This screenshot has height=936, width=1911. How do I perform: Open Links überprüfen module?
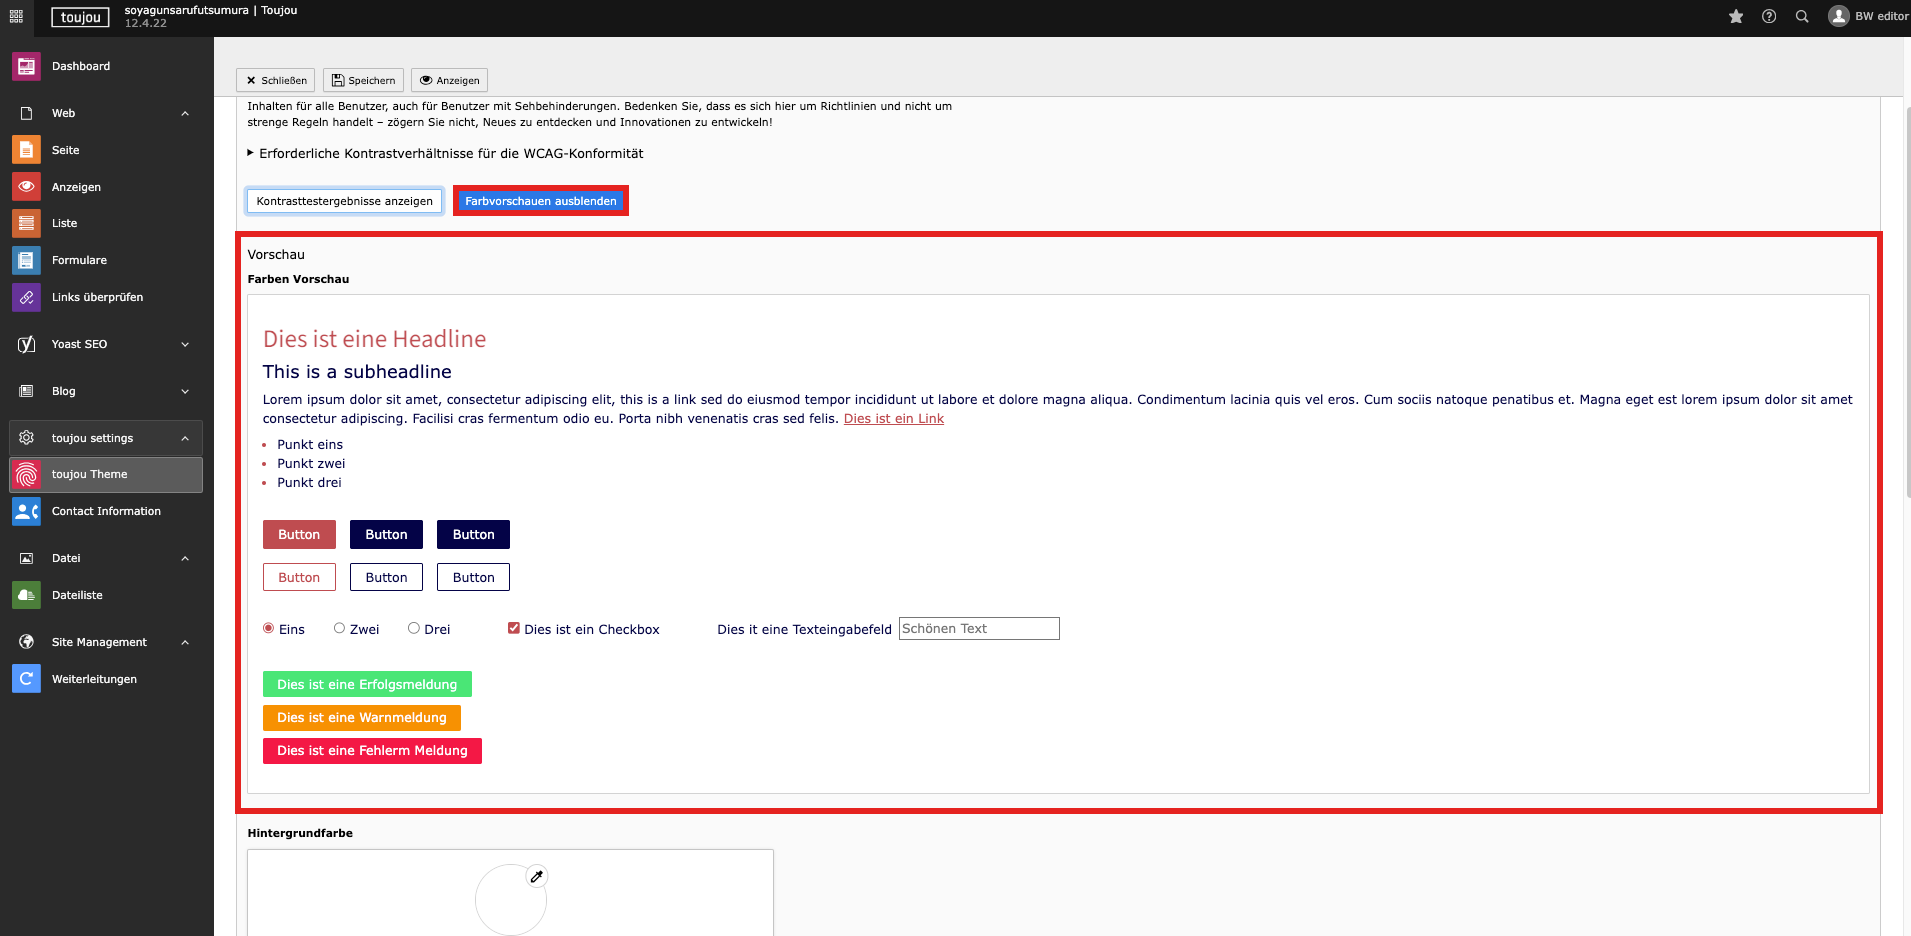pyautogui.click(x=97, y=297)
